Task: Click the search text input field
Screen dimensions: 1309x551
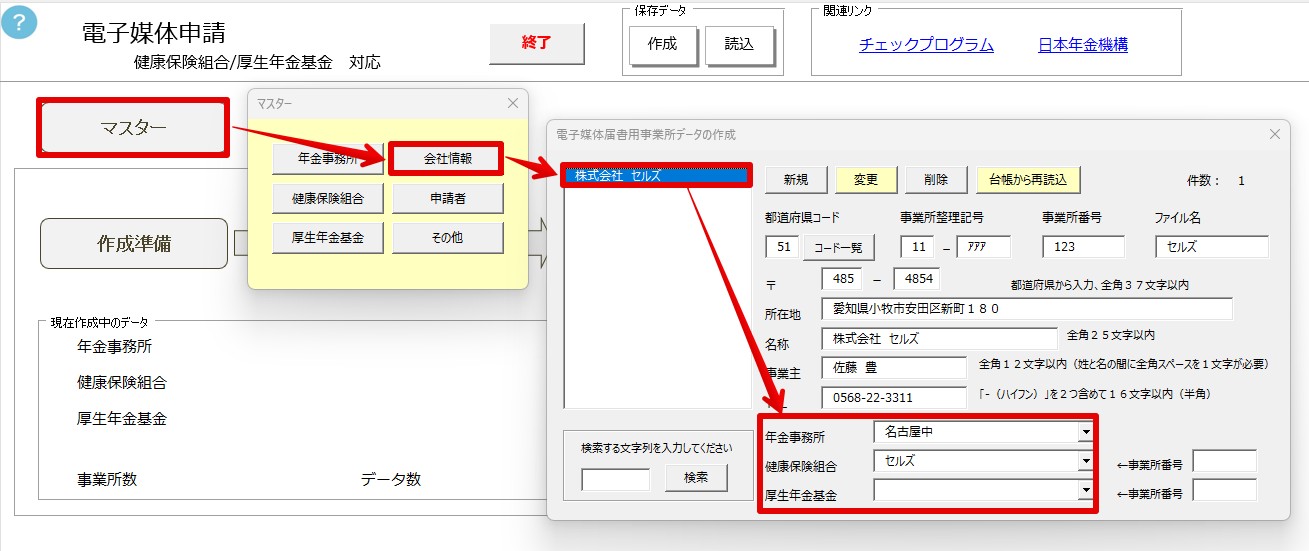Action: (616, 479)
